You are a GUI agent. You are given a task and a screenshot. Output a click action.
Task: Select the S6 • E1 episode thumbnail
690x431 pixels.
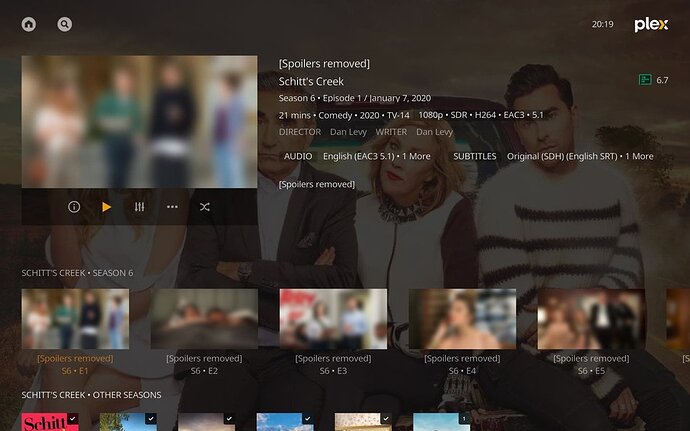pyautogui.click(x=75, y=319)
